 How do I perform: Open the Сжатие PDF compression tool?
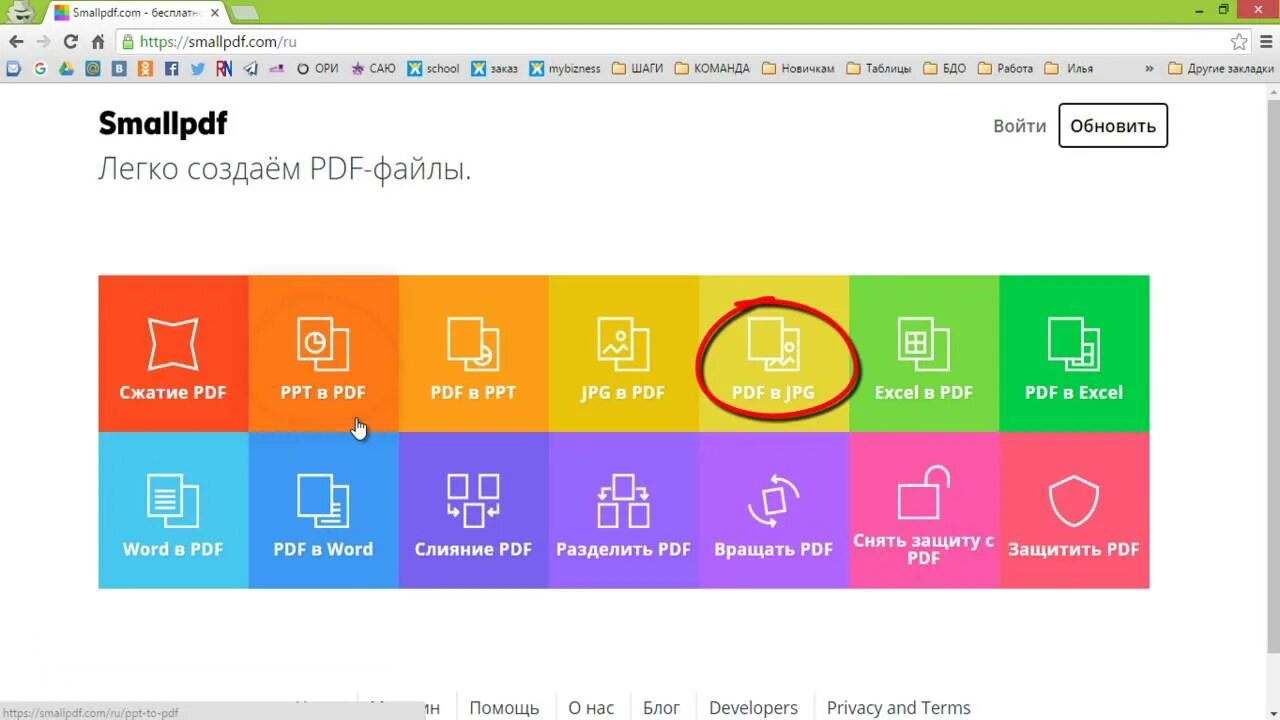(x=173, y=353)
